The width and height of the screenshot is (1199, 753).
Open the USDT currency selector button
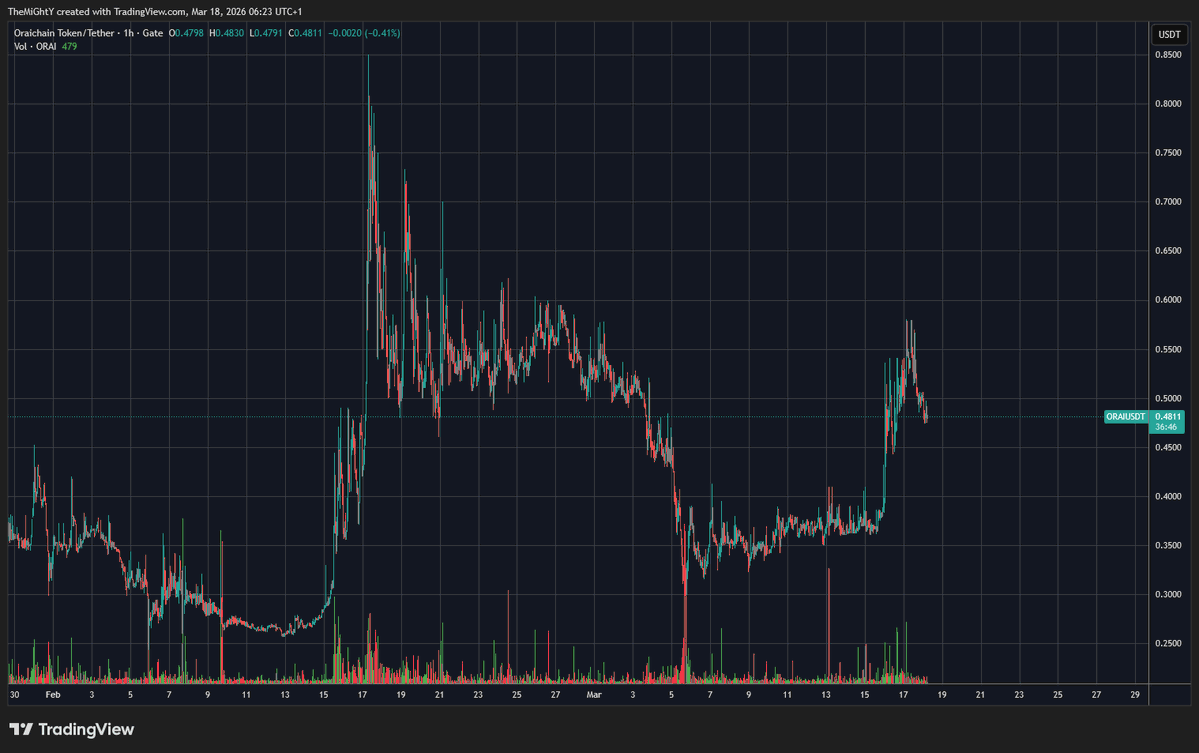1168,34
